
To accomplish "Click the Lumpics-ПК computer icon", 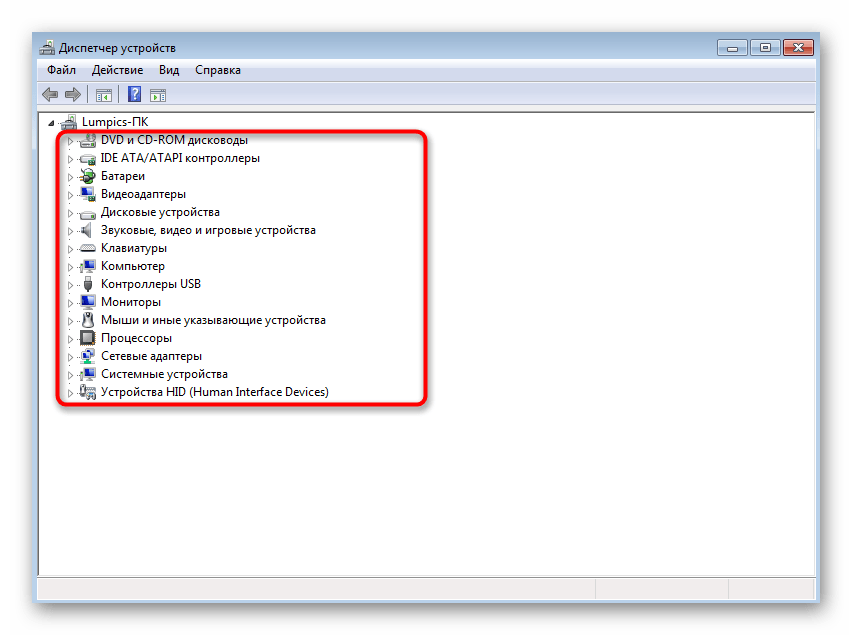I will [x=69, y=122].
